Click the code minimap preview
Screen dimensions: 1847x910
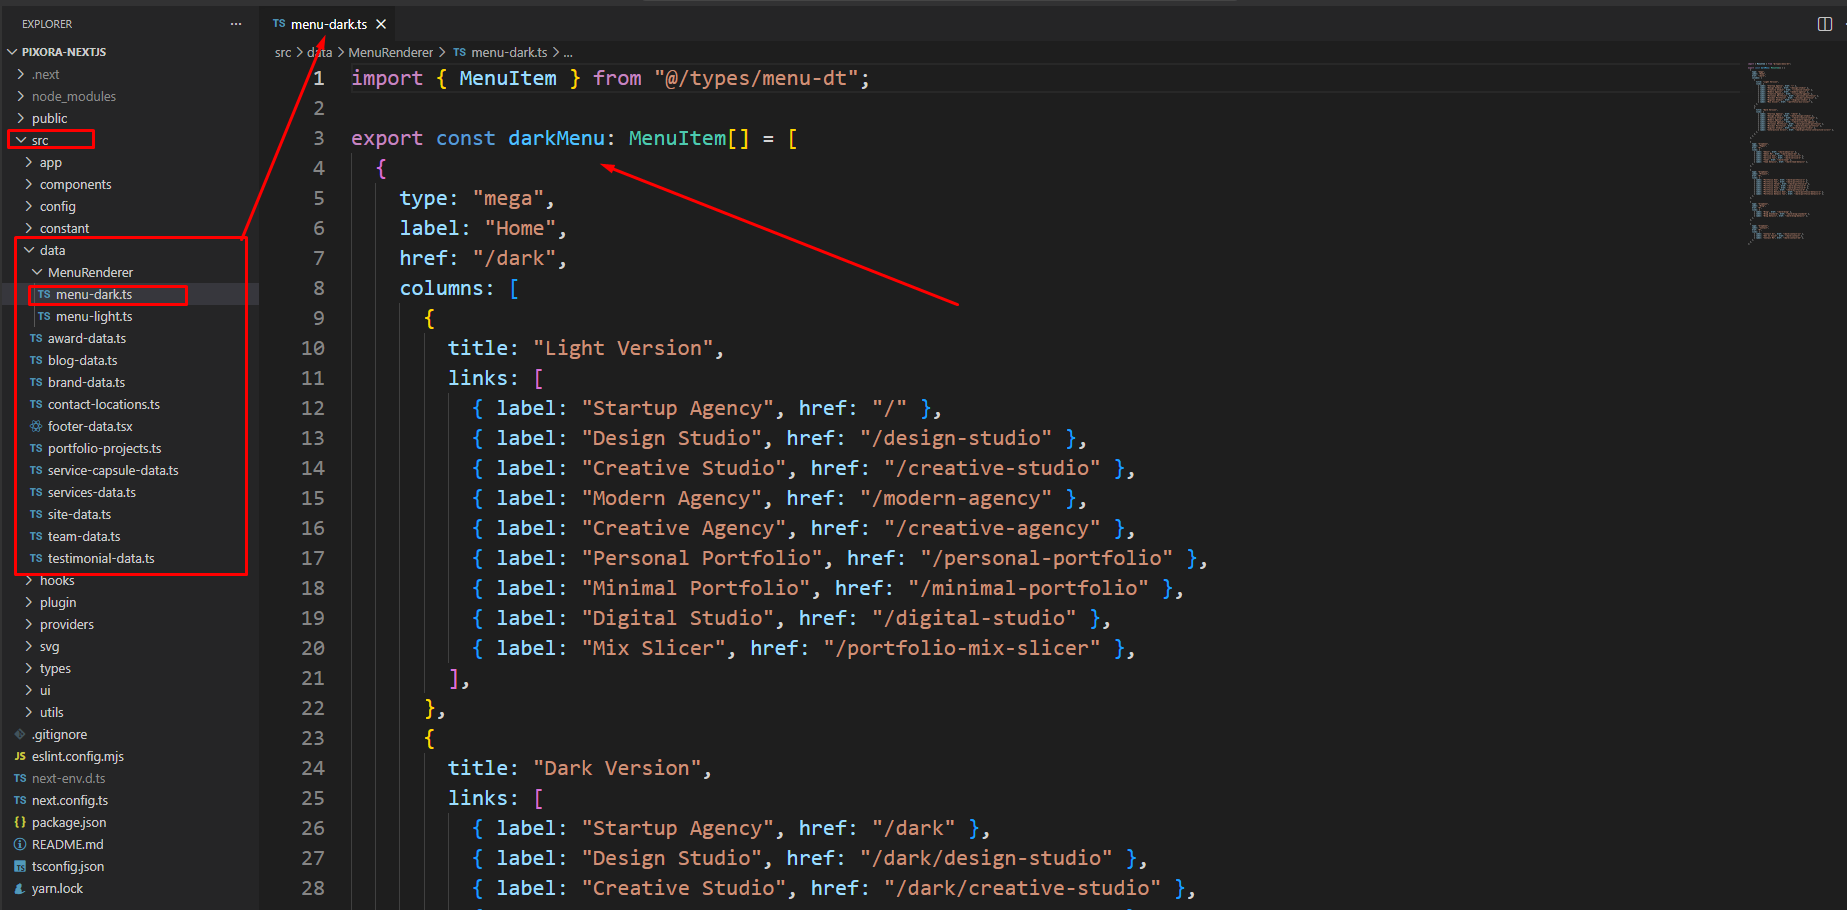click(x=1791, y=152)
